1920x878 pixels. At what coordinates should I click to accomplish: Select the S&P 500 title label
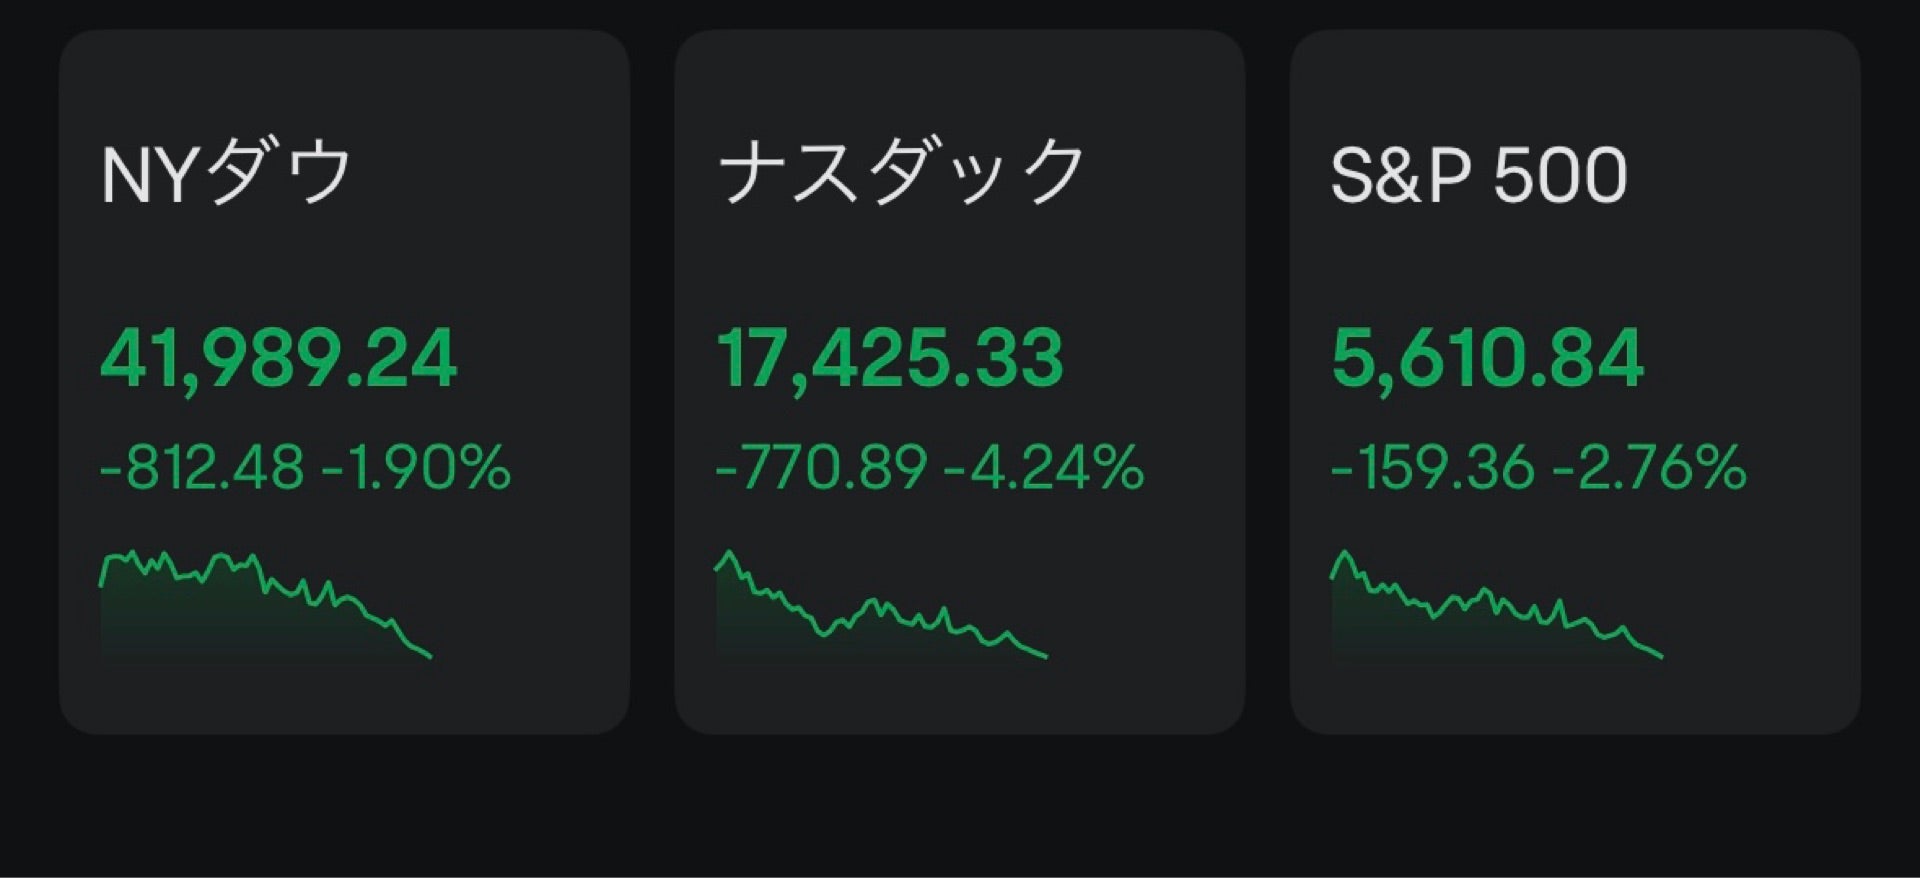point(1479,174)
